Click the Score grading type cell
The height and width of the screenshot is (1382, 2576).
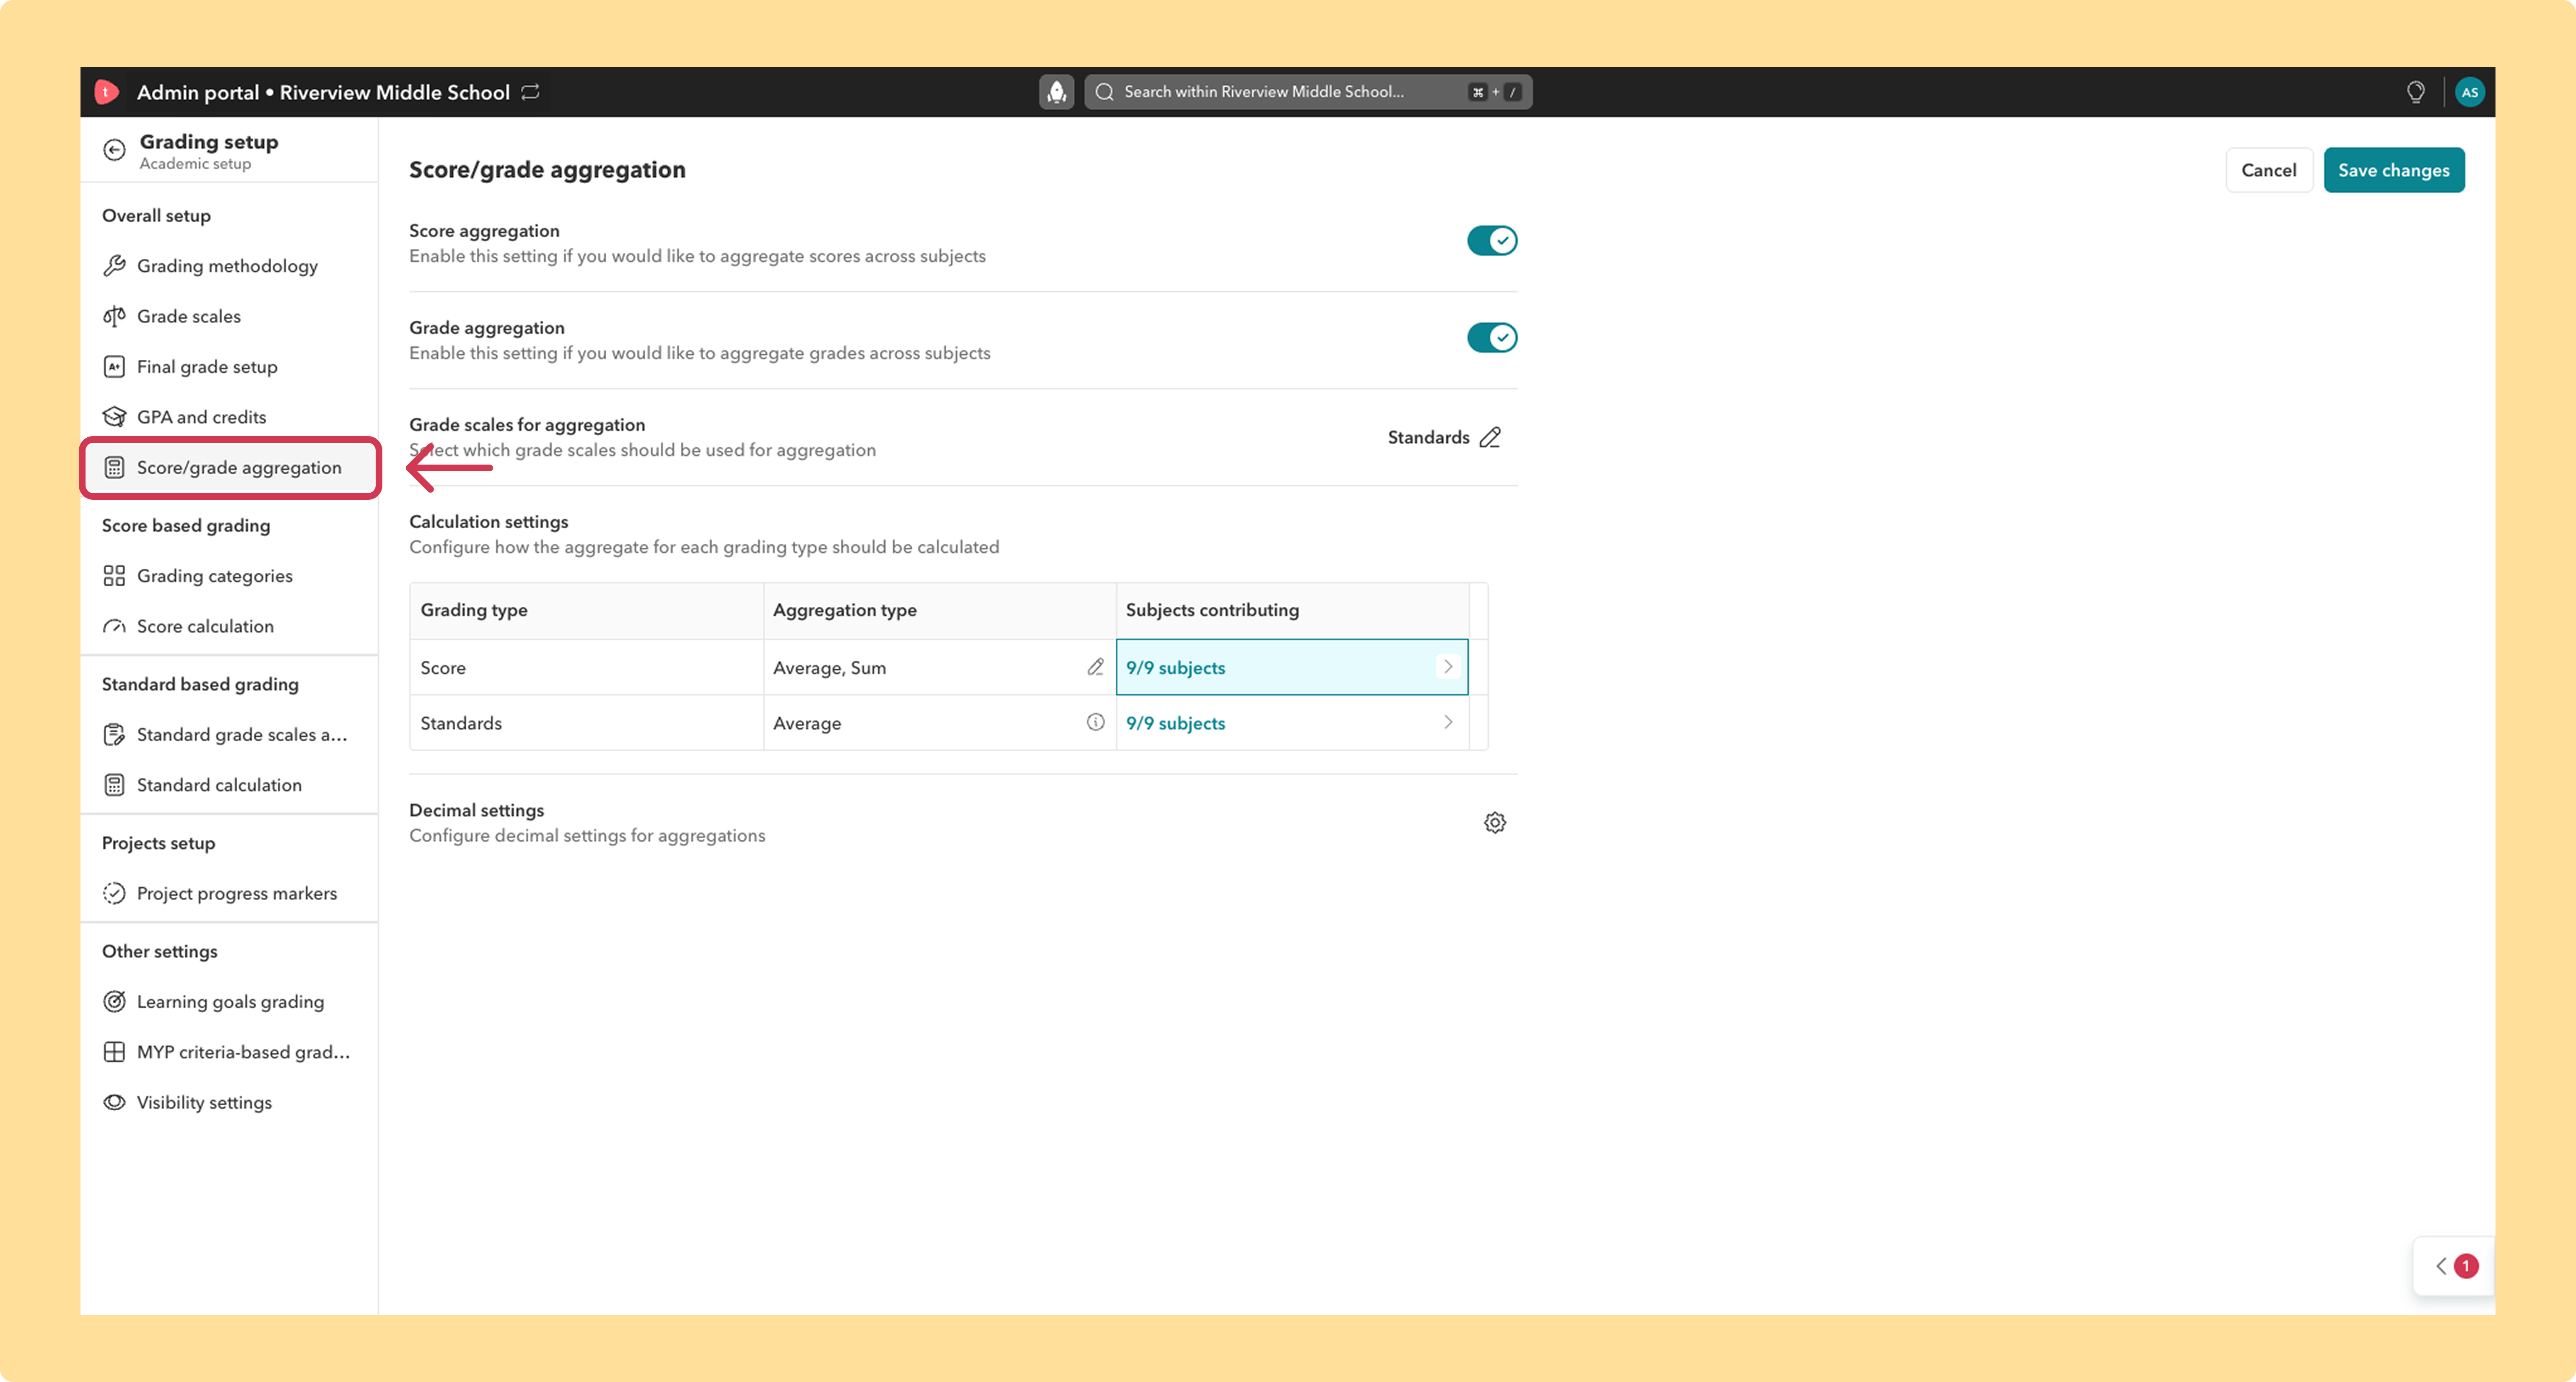[x=586, y=667]
